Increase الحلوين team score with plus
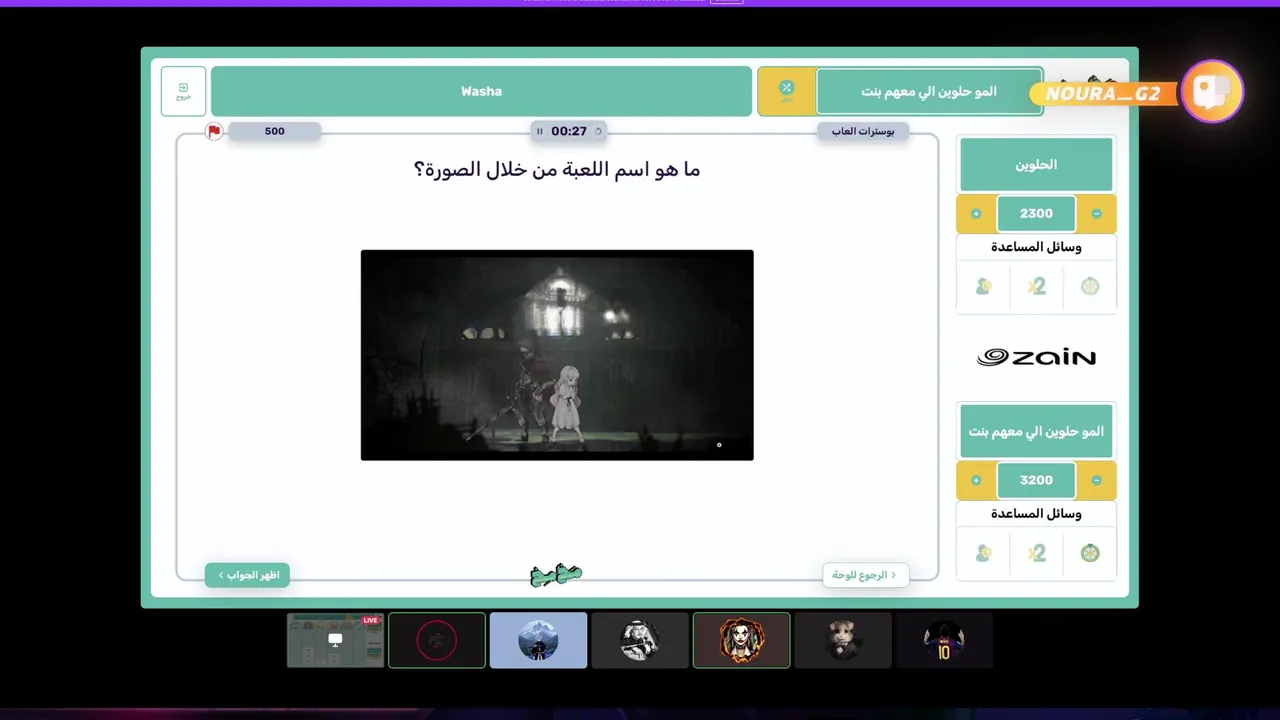The width and height of the screenshot is (1280, 720). (976, 214)
